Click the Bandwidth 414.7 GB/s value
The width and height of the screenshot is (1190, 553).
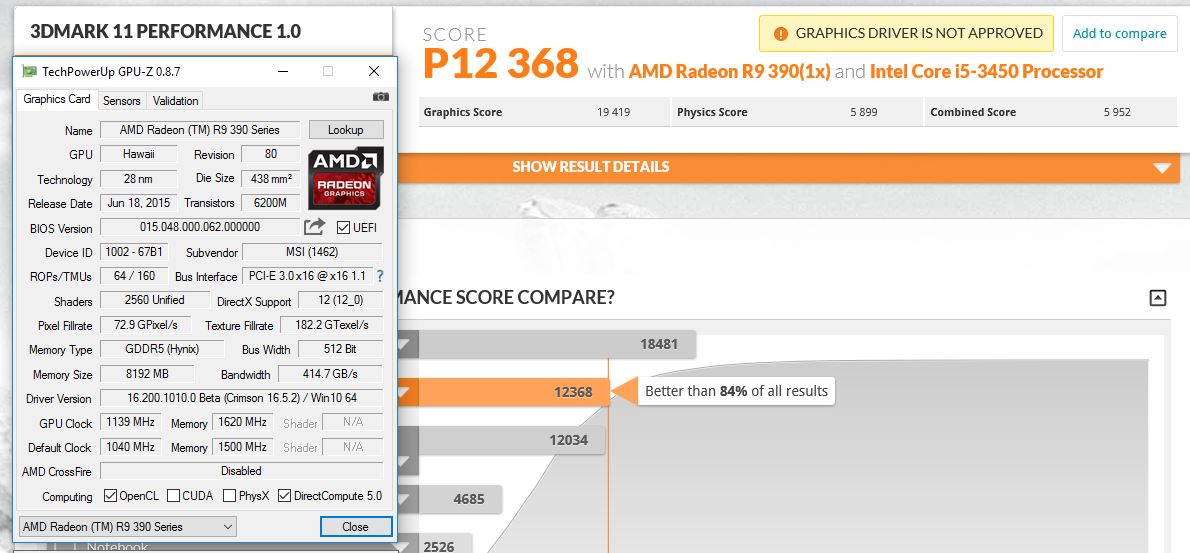330,374
